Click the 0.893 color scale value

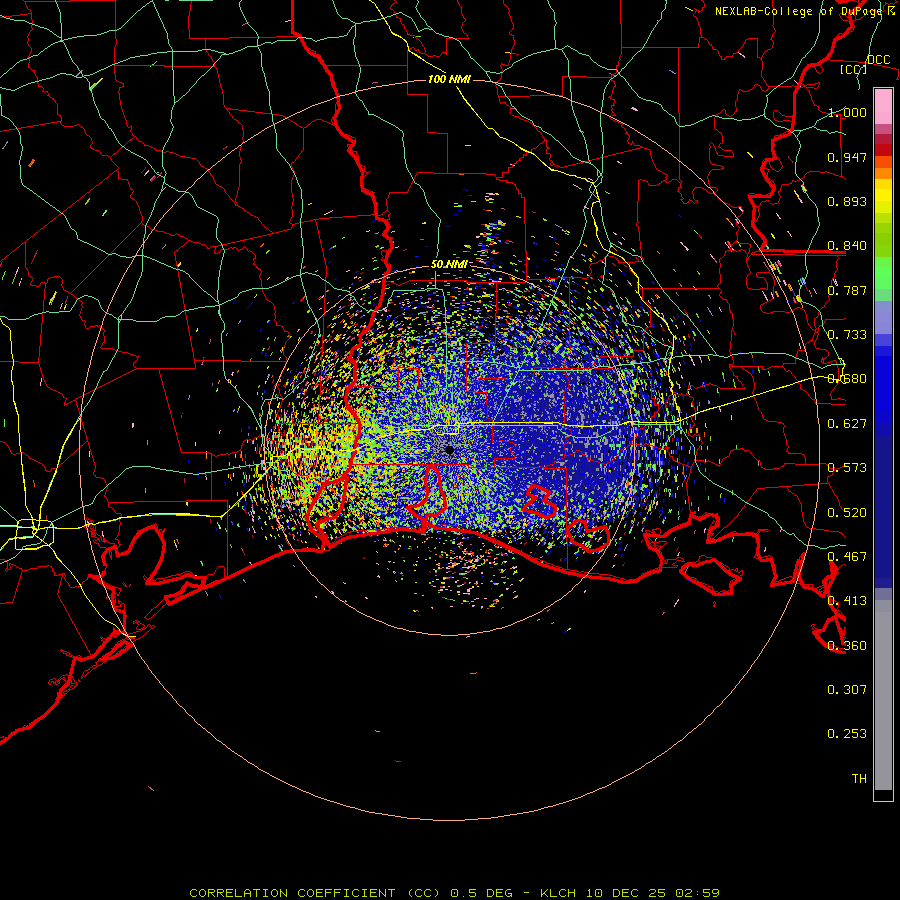tap(847, 201)
